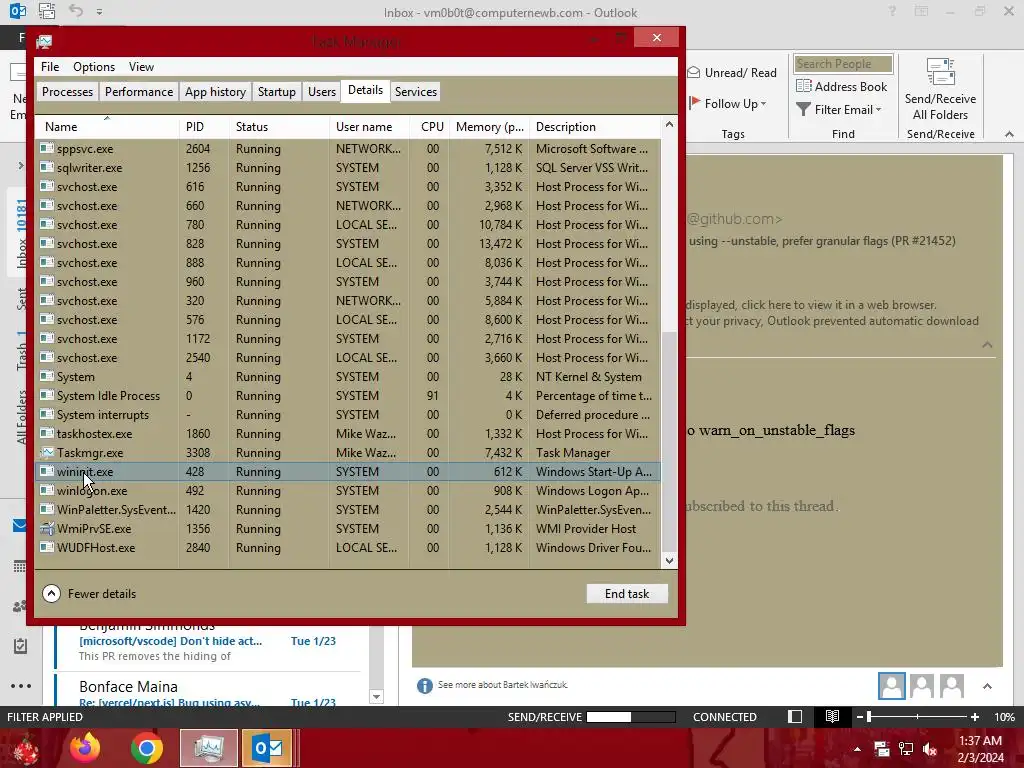Switch Outlook to Reading view icon
1024x768 pixels.
click(x=832, y=716)
